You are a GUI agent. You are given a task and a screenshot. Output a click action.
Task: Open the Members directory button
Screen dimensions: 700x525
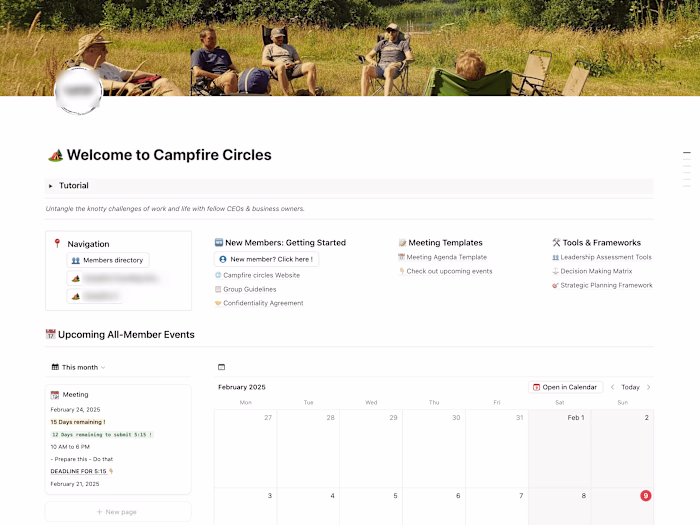(x=108, y=260)
